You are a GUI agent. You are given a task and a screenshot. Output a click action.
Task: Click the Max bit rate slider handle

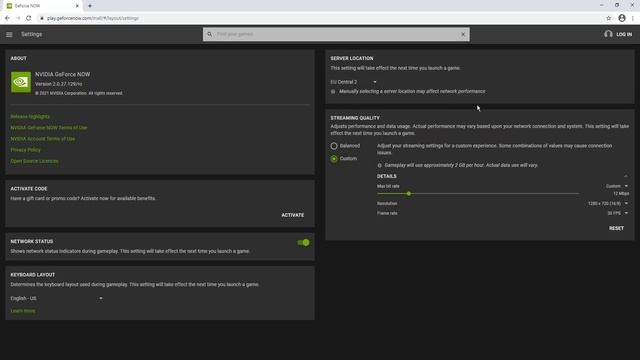pos(409,194)
